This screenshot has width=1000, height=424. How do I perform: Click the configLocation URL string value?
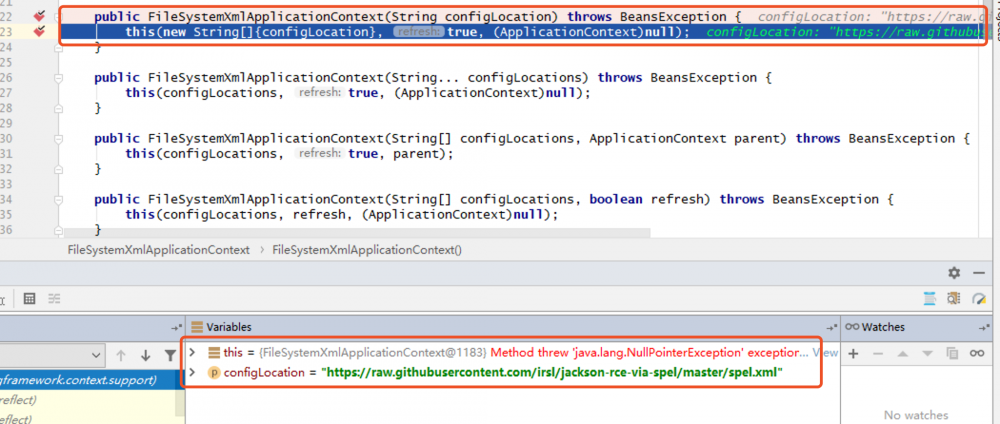coord(552,373)
